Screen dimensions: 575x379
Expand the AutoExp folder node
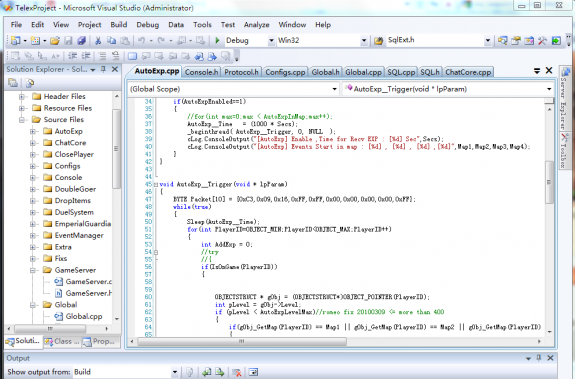[x=33, y=132]
